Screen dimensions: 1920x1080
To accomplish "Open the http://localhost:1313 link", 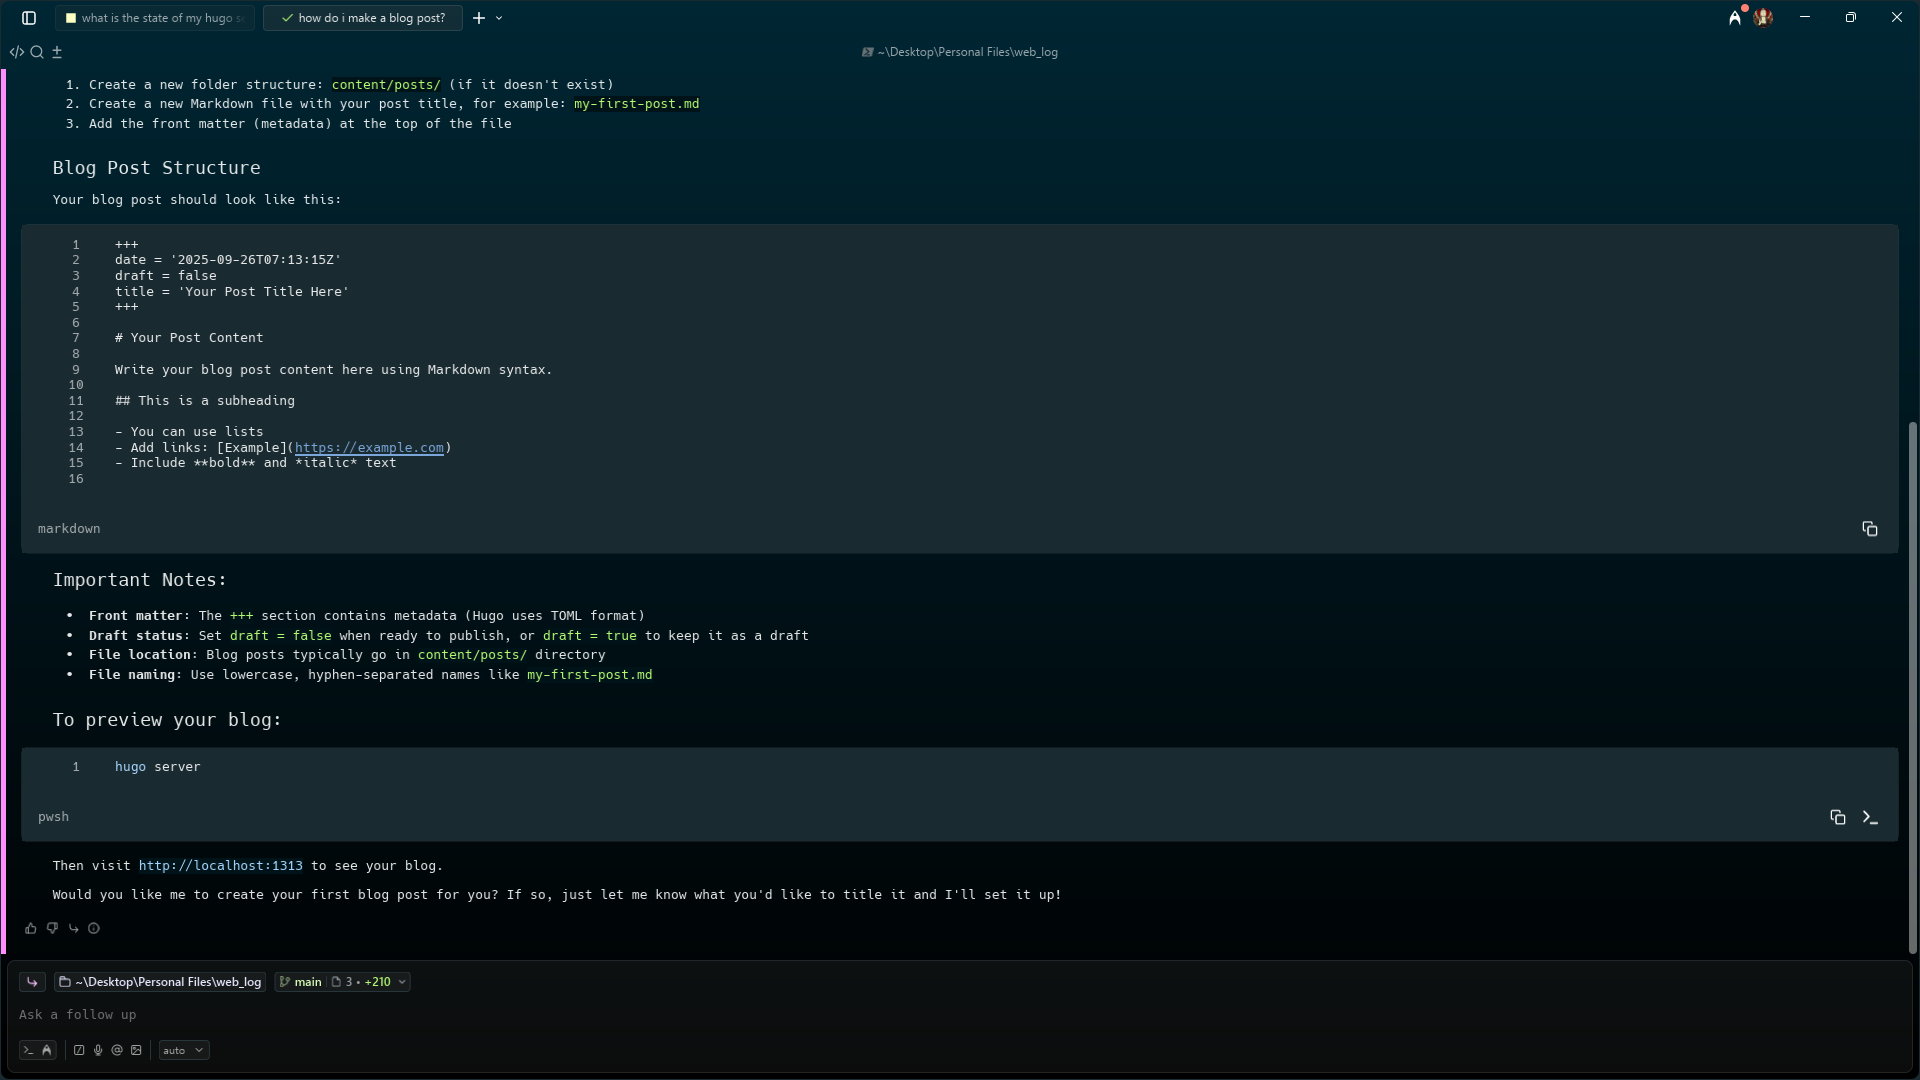I will coord(220,866).
